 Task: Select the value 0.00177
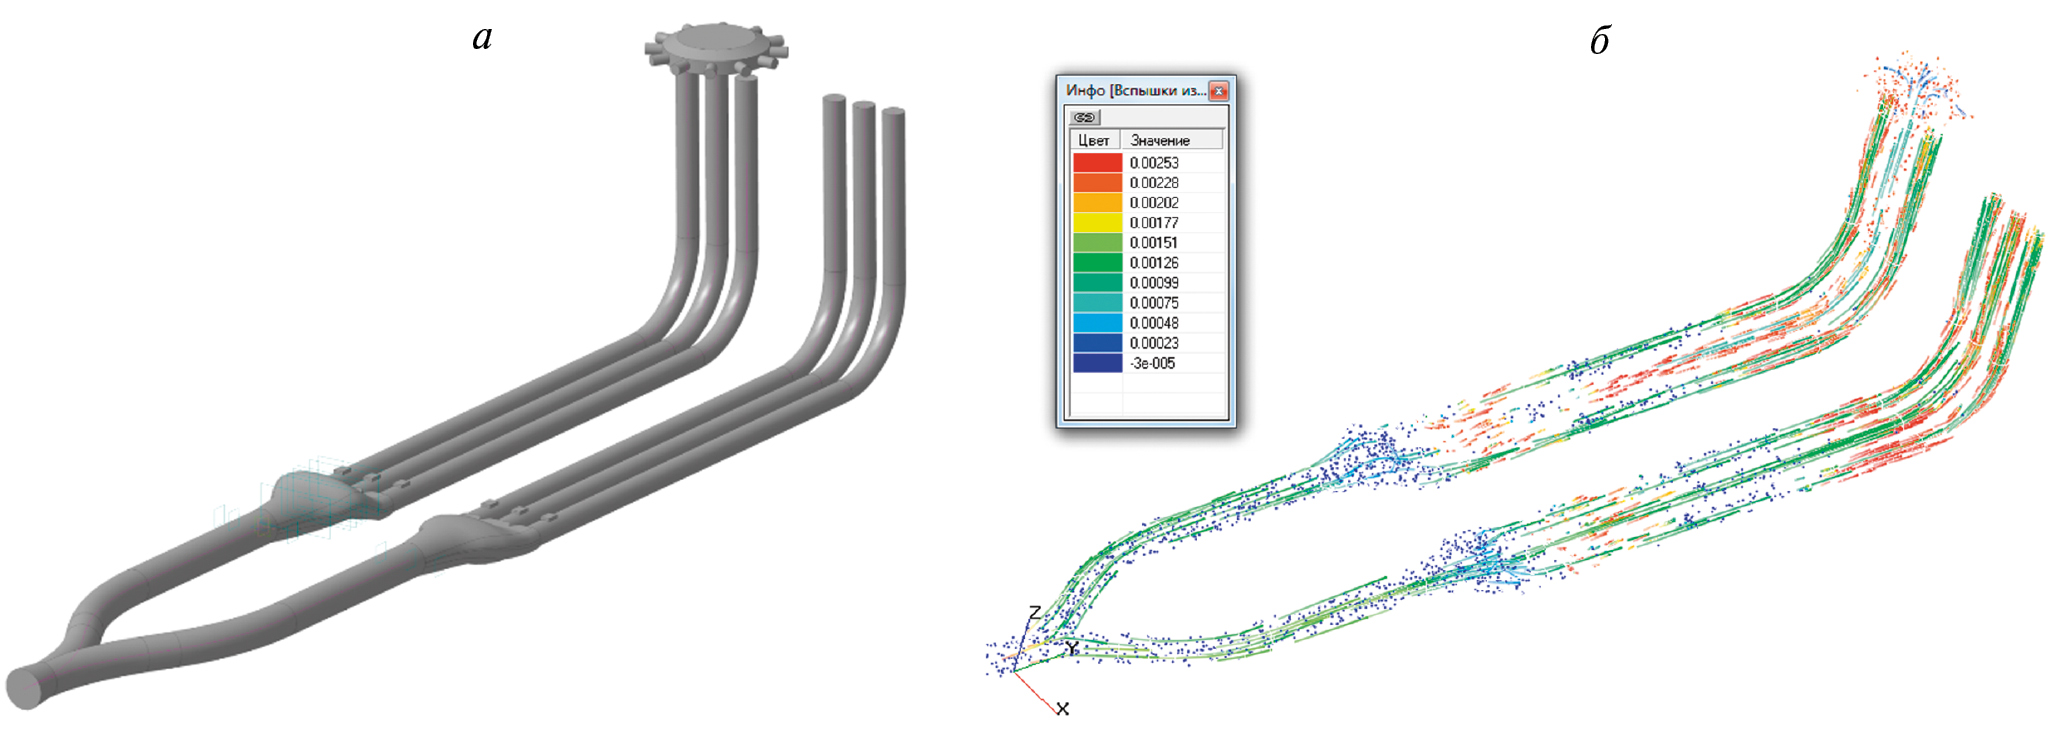tap(1154, 223)
